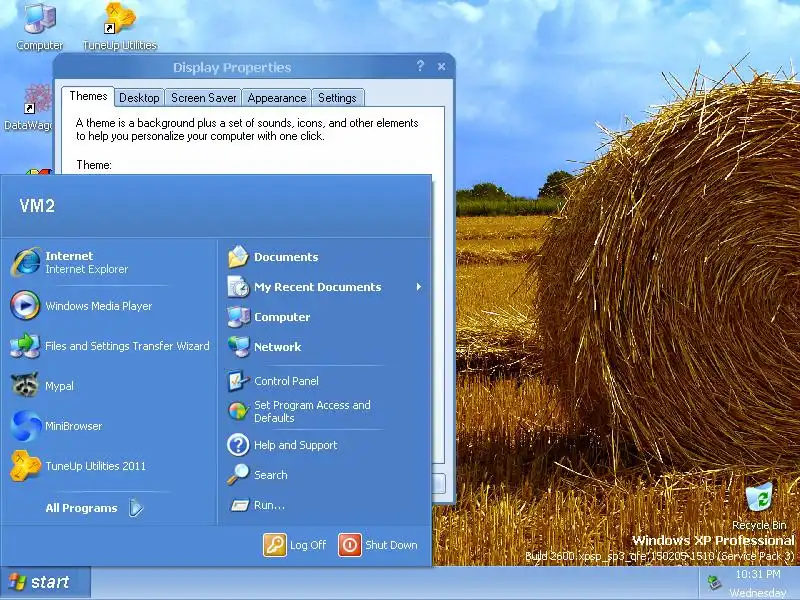Open Files and Settings Transfer Wizard icon
This screenshot has height=600, width=800.
point(24,345)
